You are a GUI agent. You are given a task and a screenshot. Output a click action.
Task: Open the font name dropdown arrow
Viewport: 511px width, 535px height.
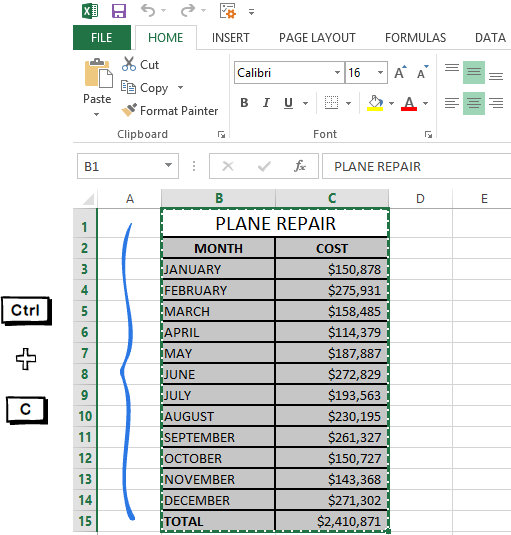[x=337, y=73]
